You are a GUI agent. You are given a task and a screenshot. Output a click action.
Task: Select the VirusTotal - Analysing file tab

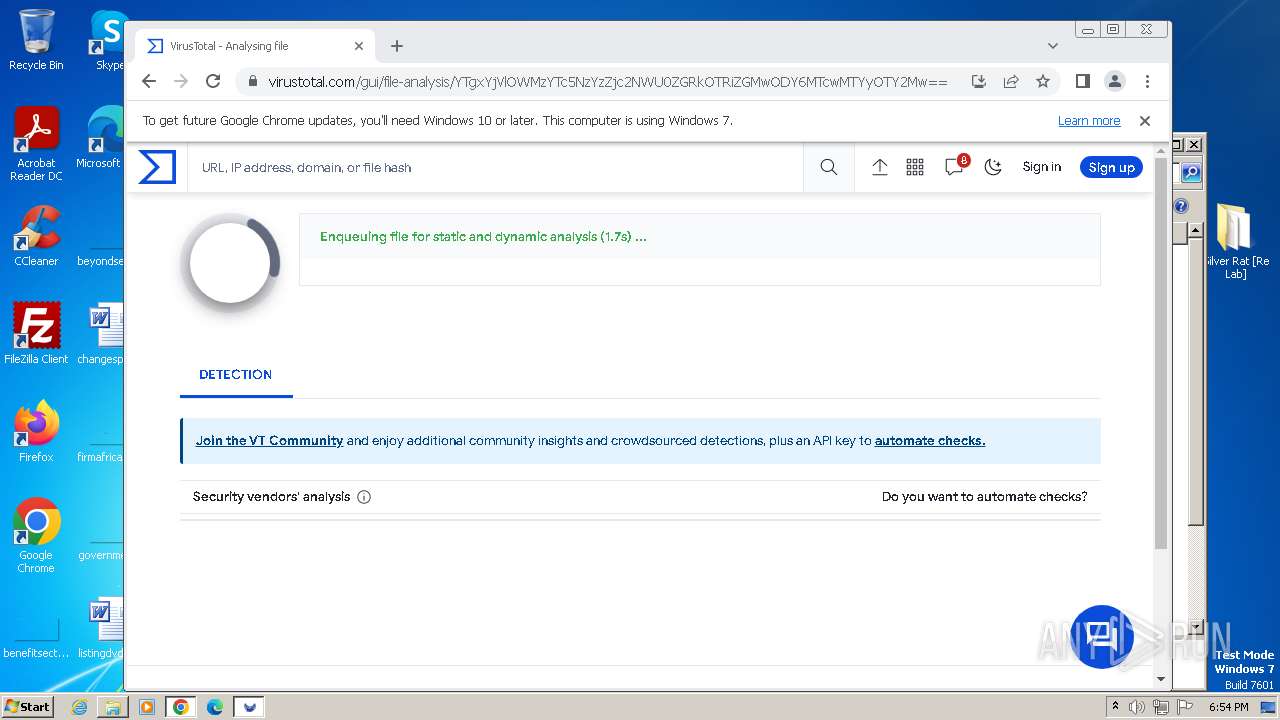[x=256, y=46]
